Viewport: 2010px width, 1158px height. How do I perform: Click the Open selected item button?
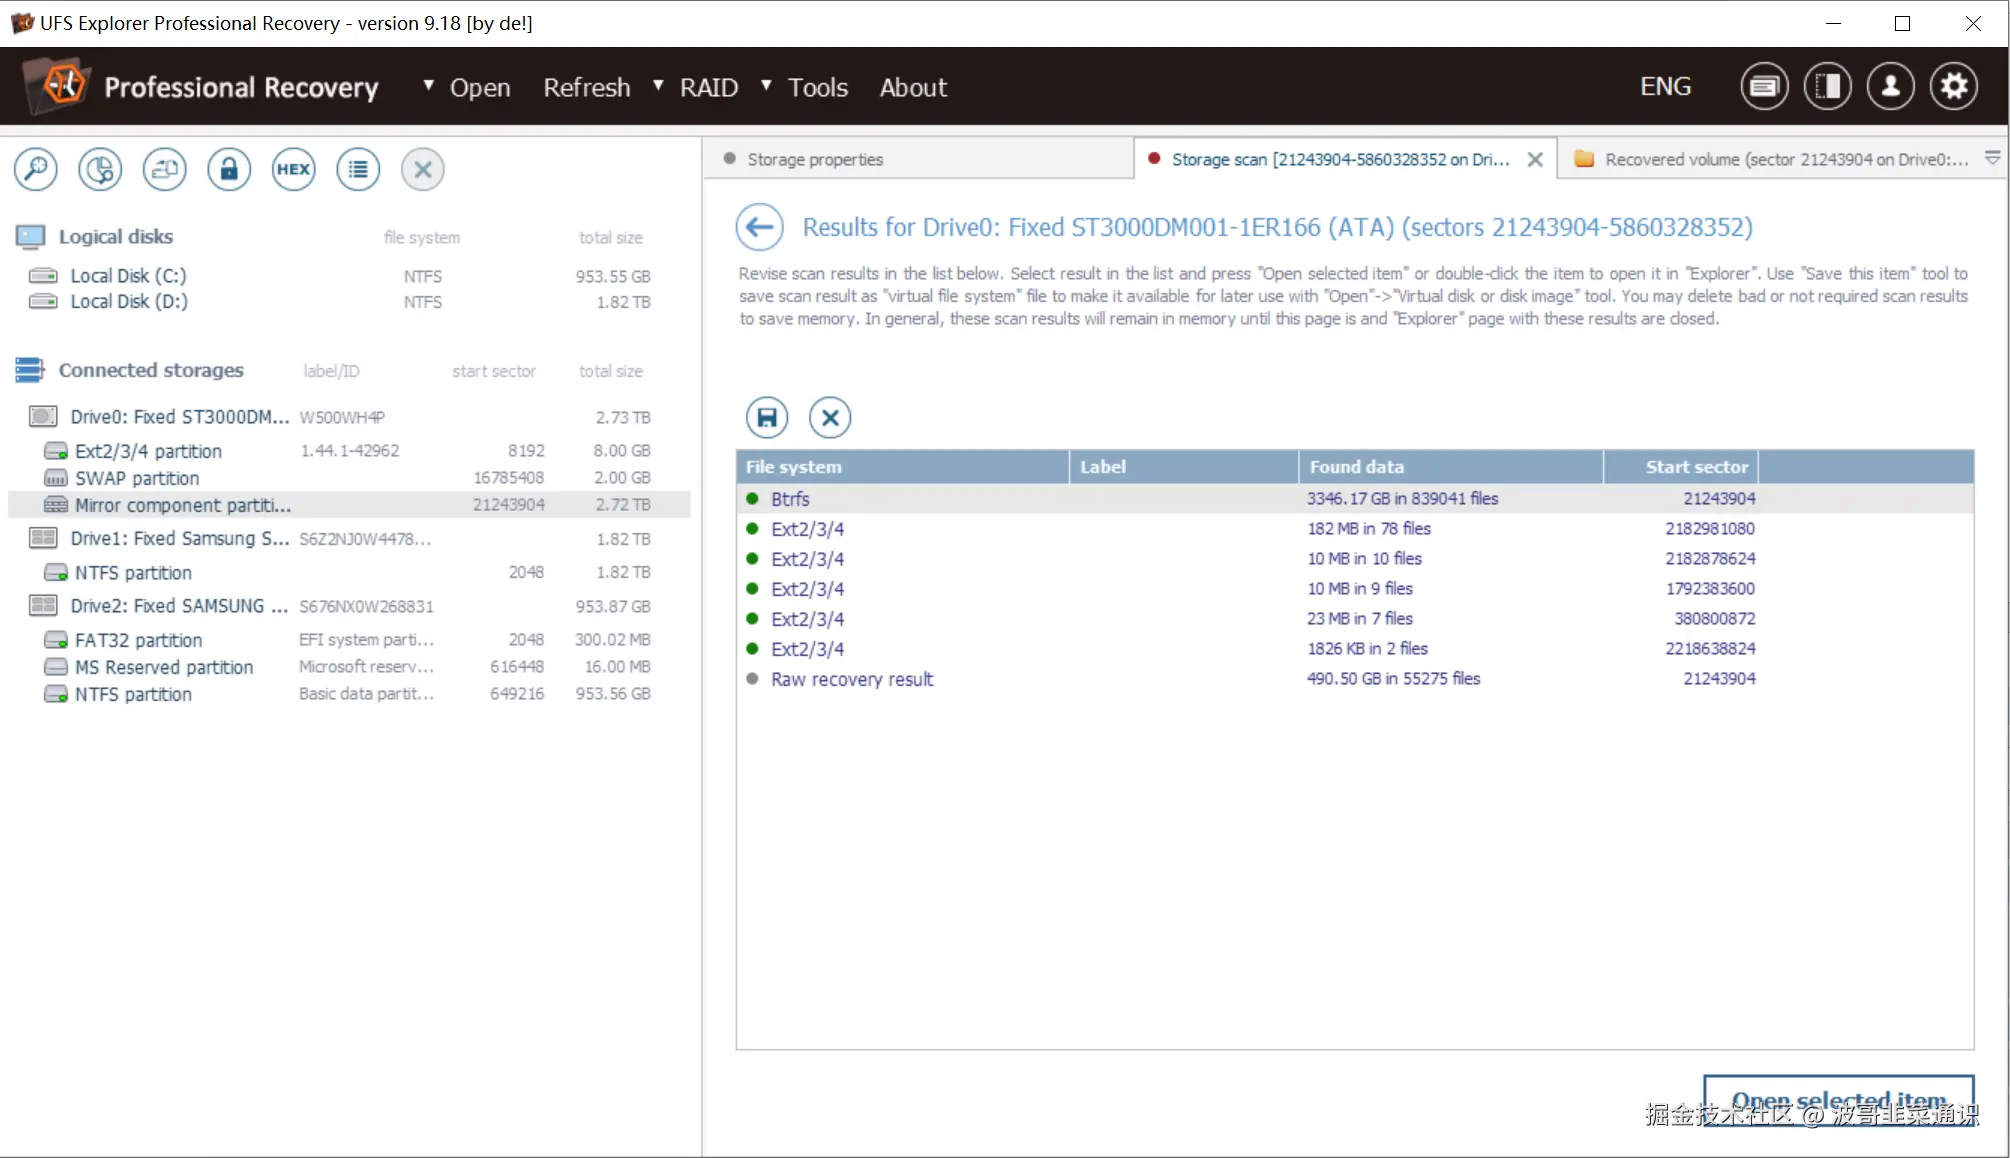(x=1838, y=1100)
